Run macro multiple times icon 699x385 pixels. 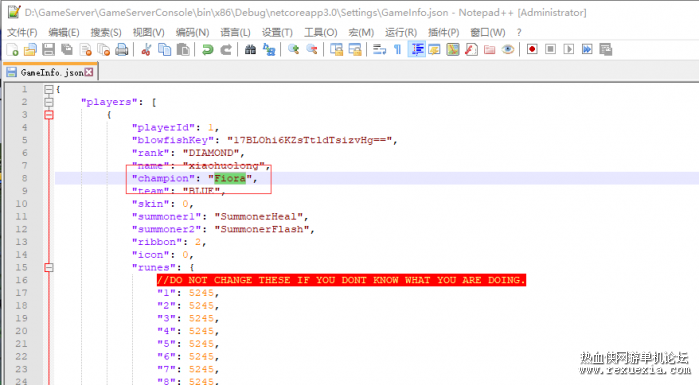click(x=587, y=49)
